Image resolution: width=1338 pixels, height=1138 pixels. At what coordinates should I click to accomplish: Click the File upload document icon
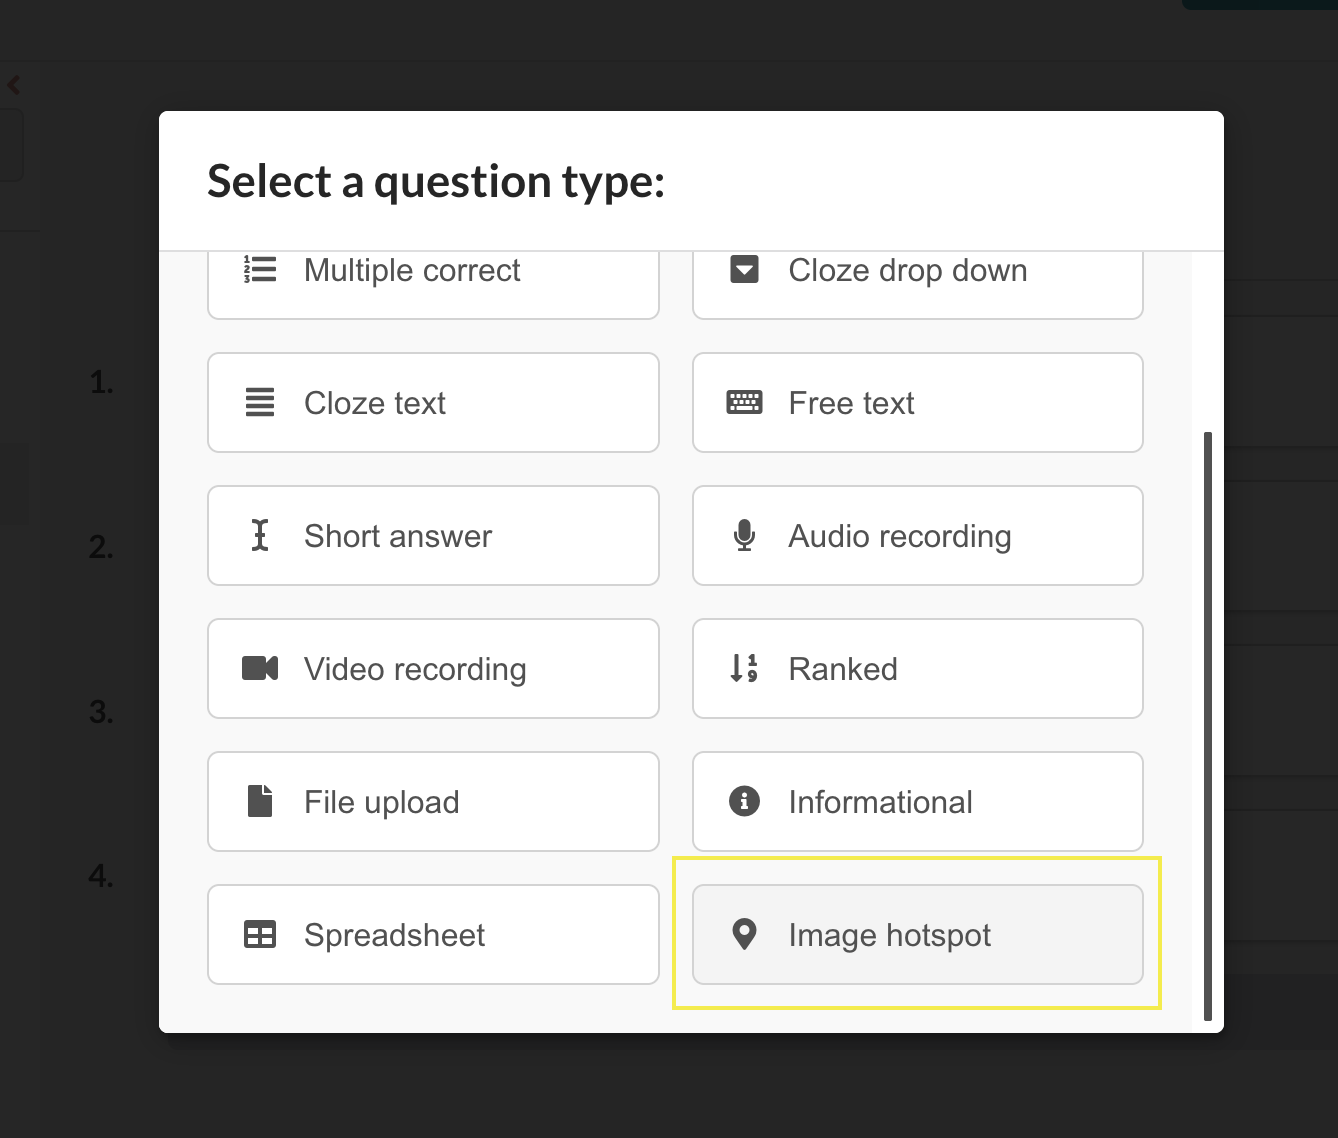(x=260, y=801)
